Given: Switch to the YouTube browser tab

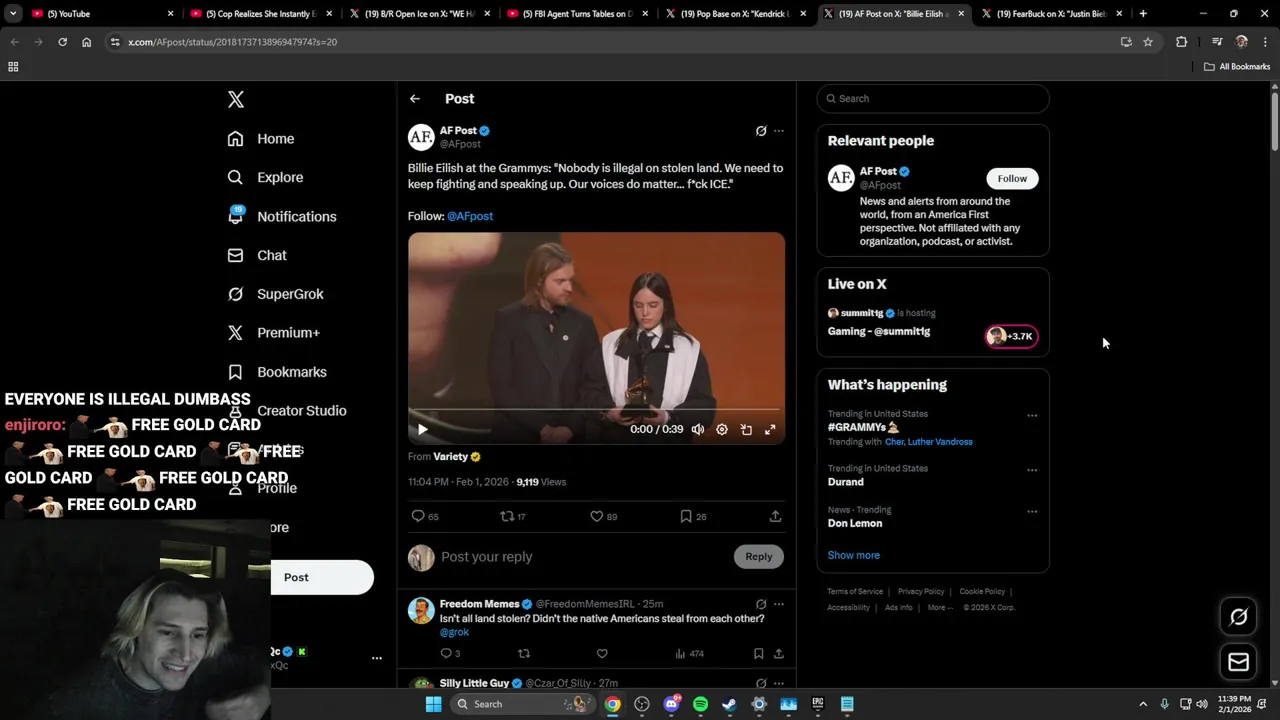Looking at the screenshot, I should click(100, 14).
